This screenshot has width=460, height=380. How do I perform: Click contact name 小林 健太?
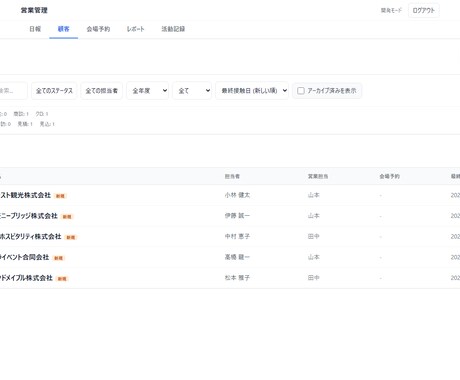point(237,195)
